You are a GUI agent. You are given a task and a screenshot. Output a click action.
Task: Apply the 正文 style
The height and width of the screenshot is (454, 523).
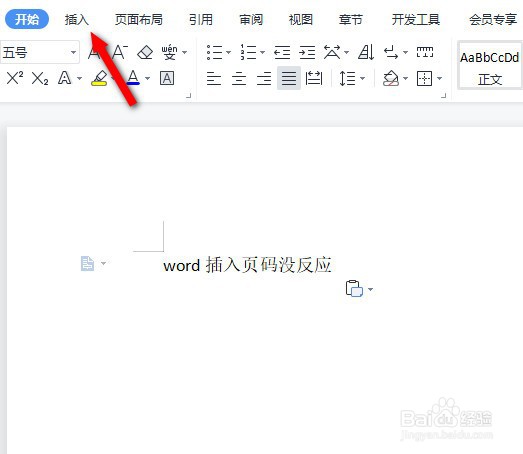coord(490,65)
